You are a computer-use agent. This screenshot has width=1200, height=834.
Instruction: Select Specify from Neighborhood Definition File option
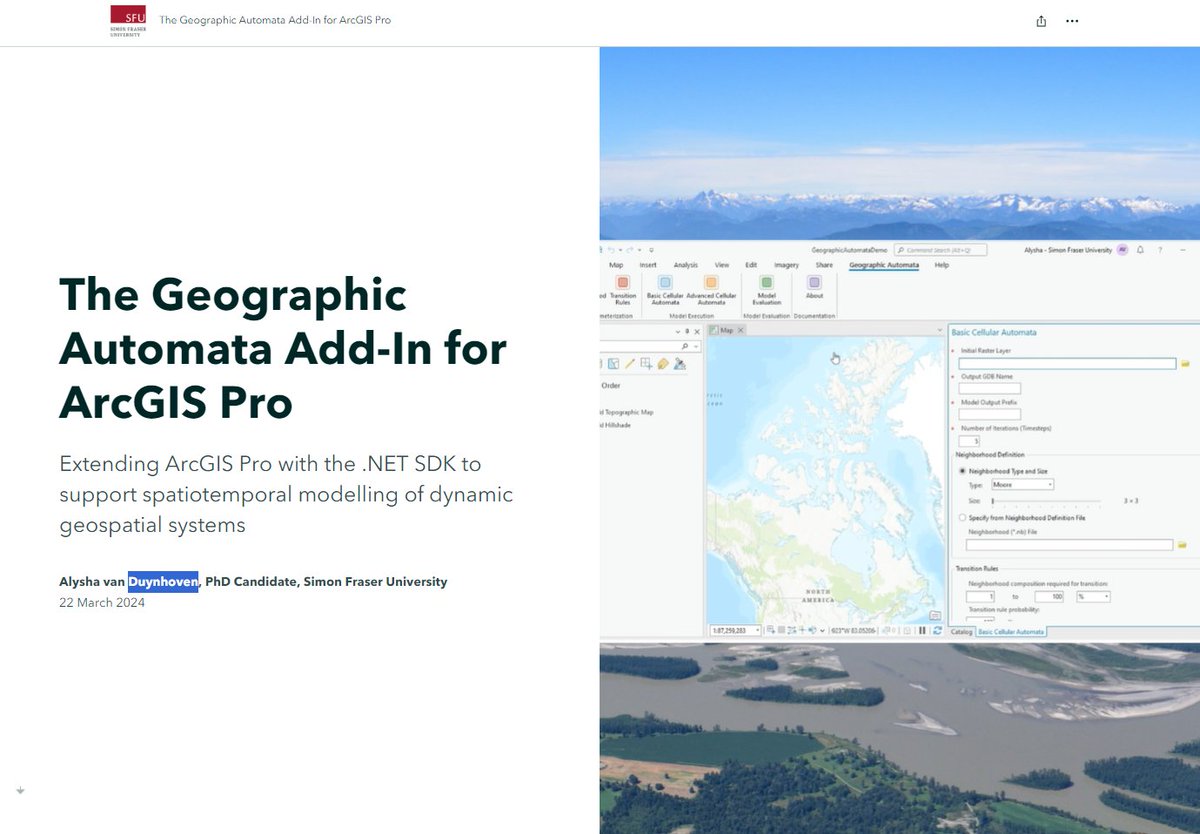pyautogui.click(x=962, y=518)
